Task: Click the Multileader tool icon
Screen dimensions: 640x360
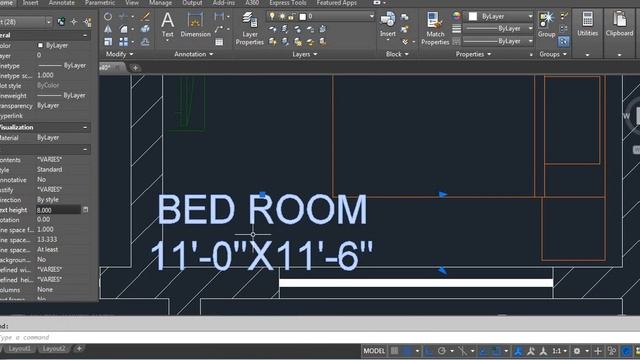Action: tap(219, 29)
